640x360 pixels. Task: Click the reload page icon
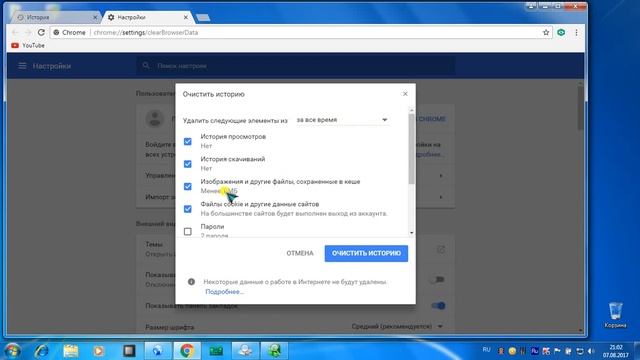[41, 32]
